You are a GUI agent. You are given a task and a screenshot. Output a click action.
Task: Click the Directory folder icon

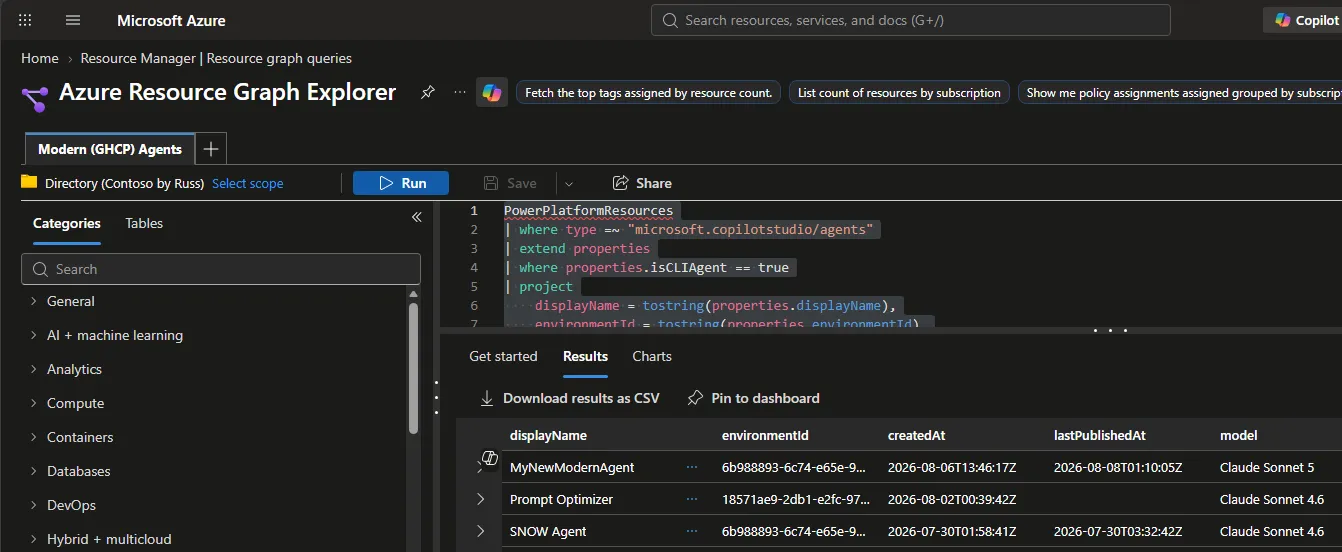tap(29, 183)
